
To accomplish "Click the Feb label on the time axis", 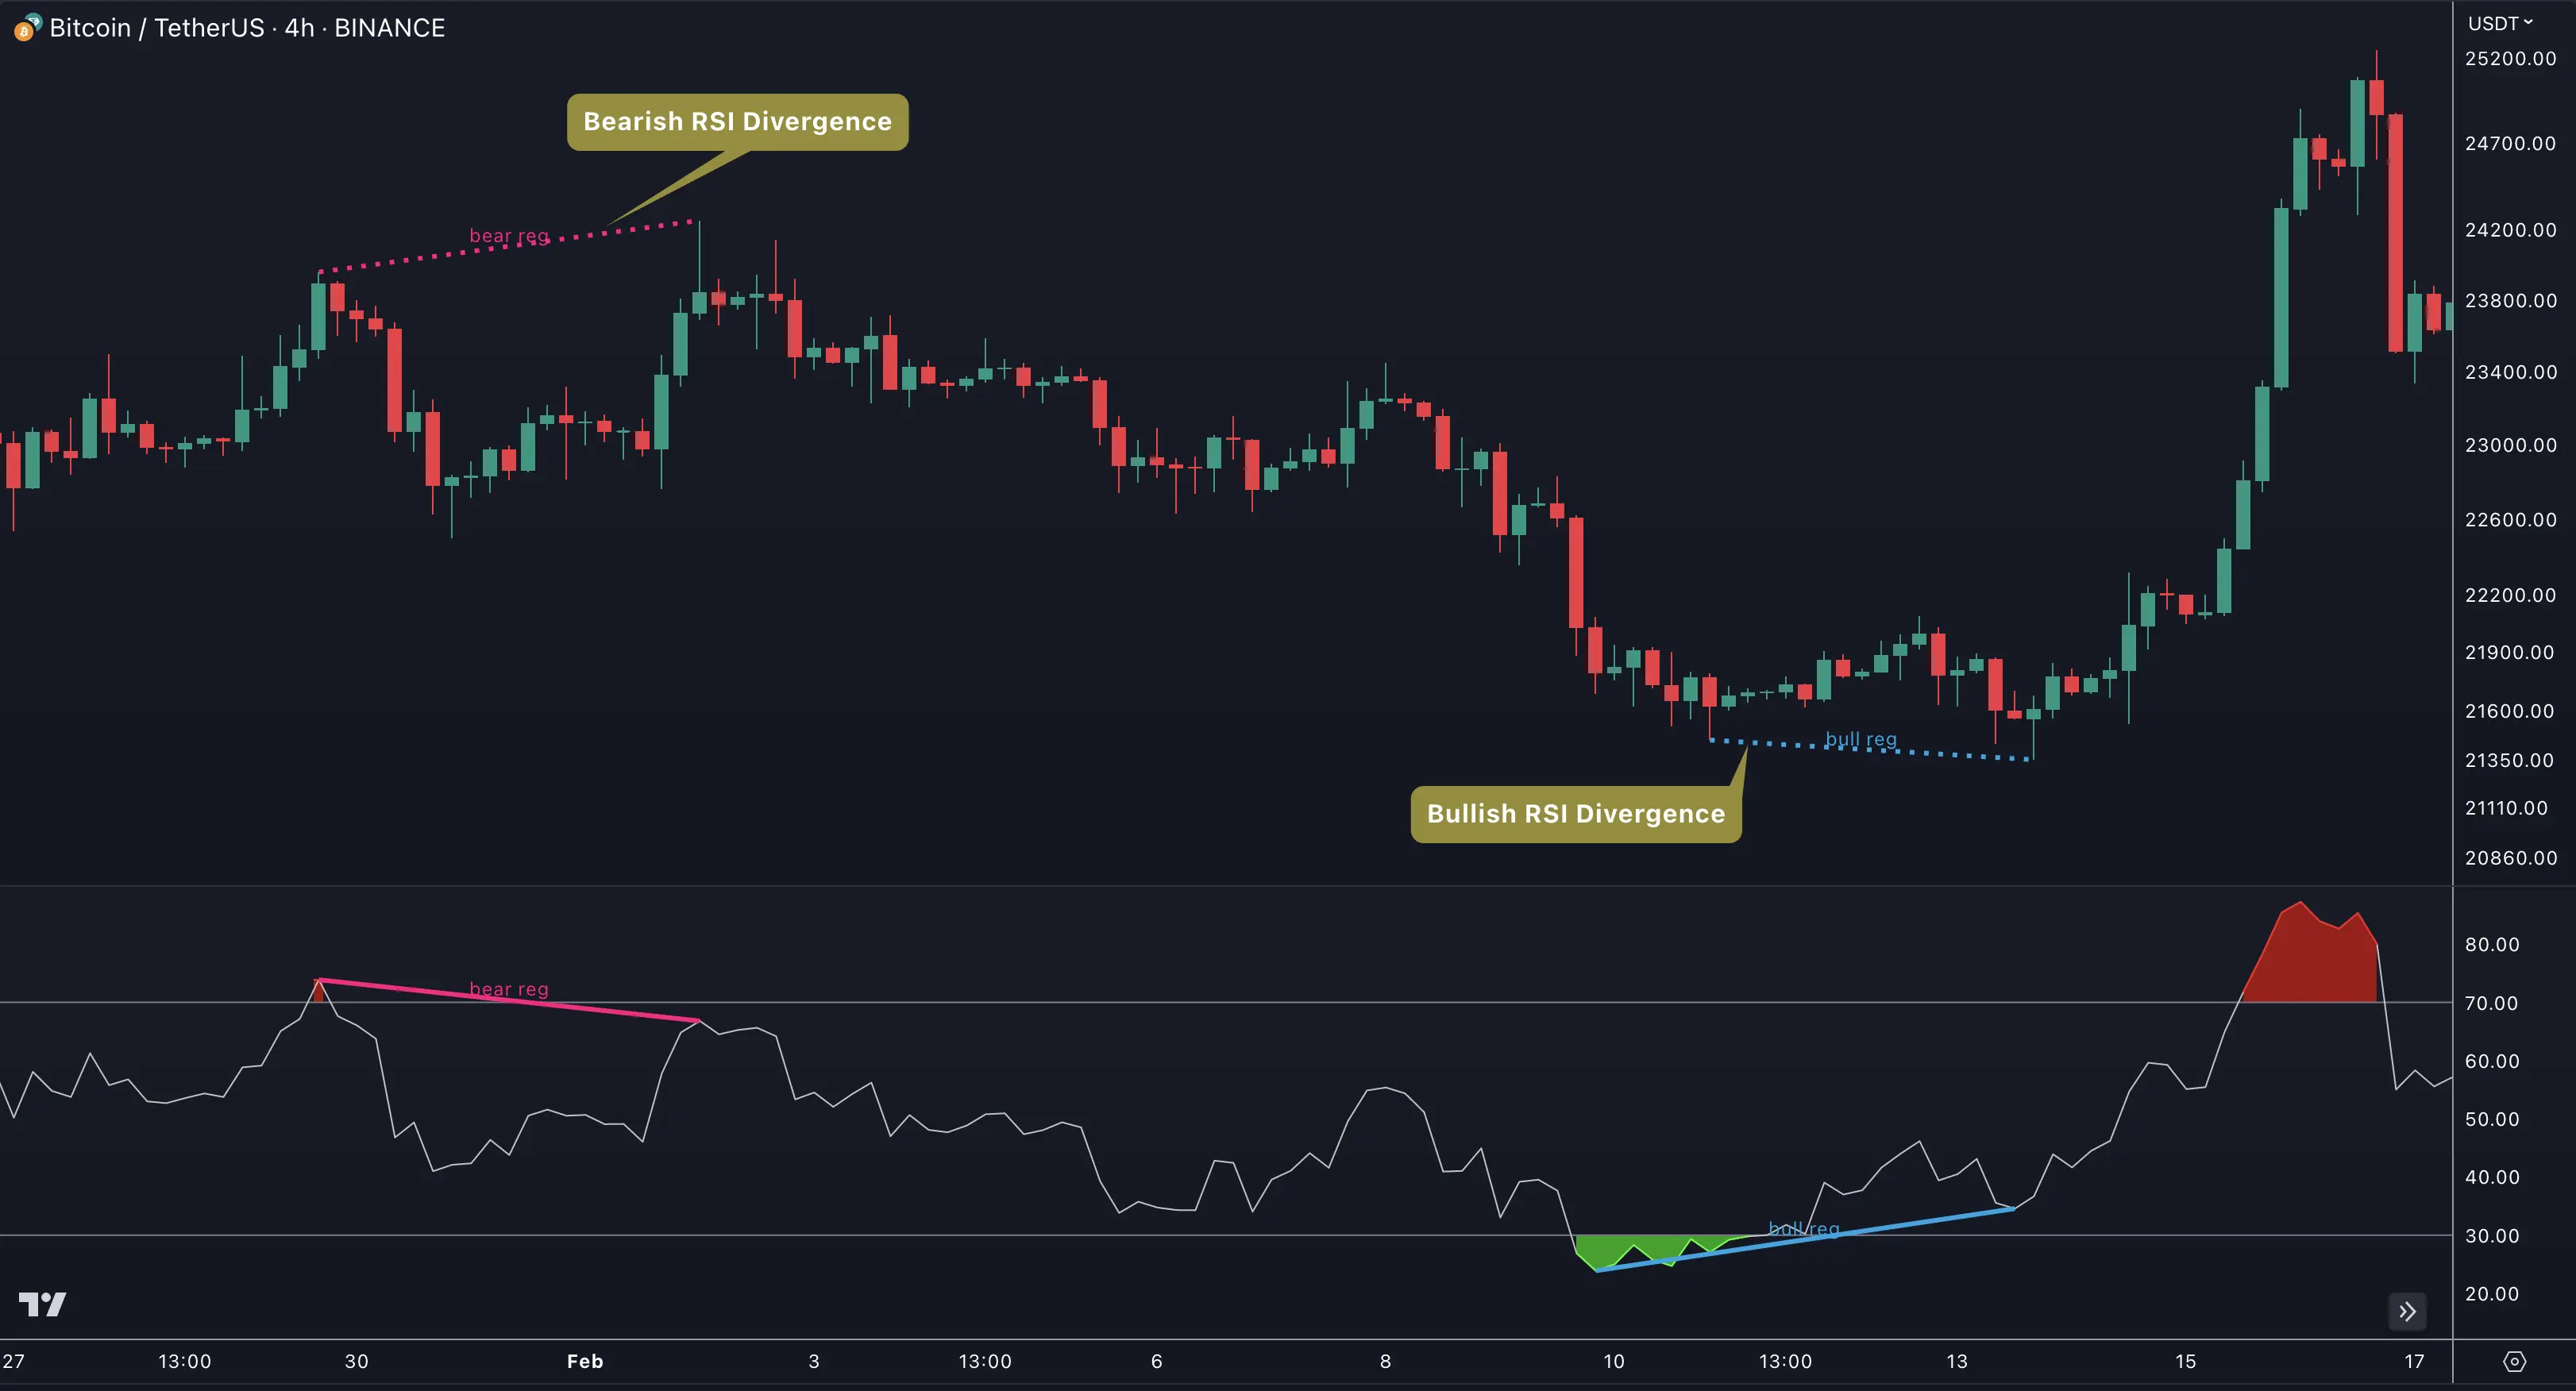I will tap(584, 1360).
